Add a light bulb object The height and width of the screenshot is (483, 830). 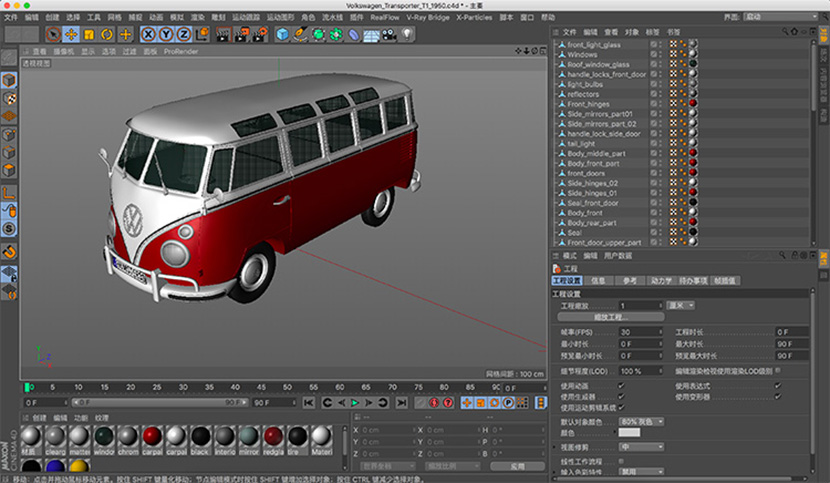click(x=407, y=35)
